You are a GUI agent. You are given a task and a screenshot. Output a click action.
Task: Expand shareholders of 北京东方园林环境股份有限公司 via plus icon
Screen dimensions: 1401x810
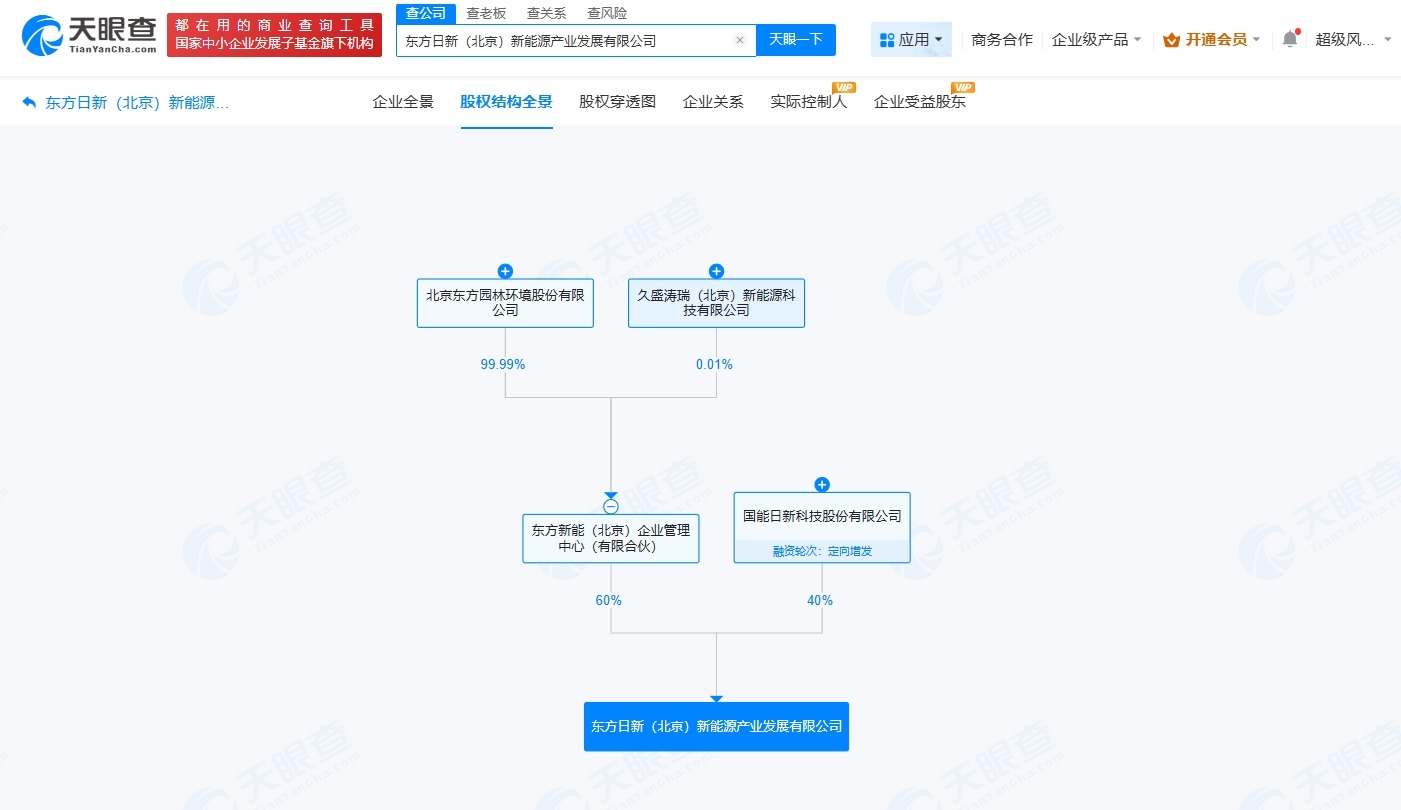tap(505, 271)
